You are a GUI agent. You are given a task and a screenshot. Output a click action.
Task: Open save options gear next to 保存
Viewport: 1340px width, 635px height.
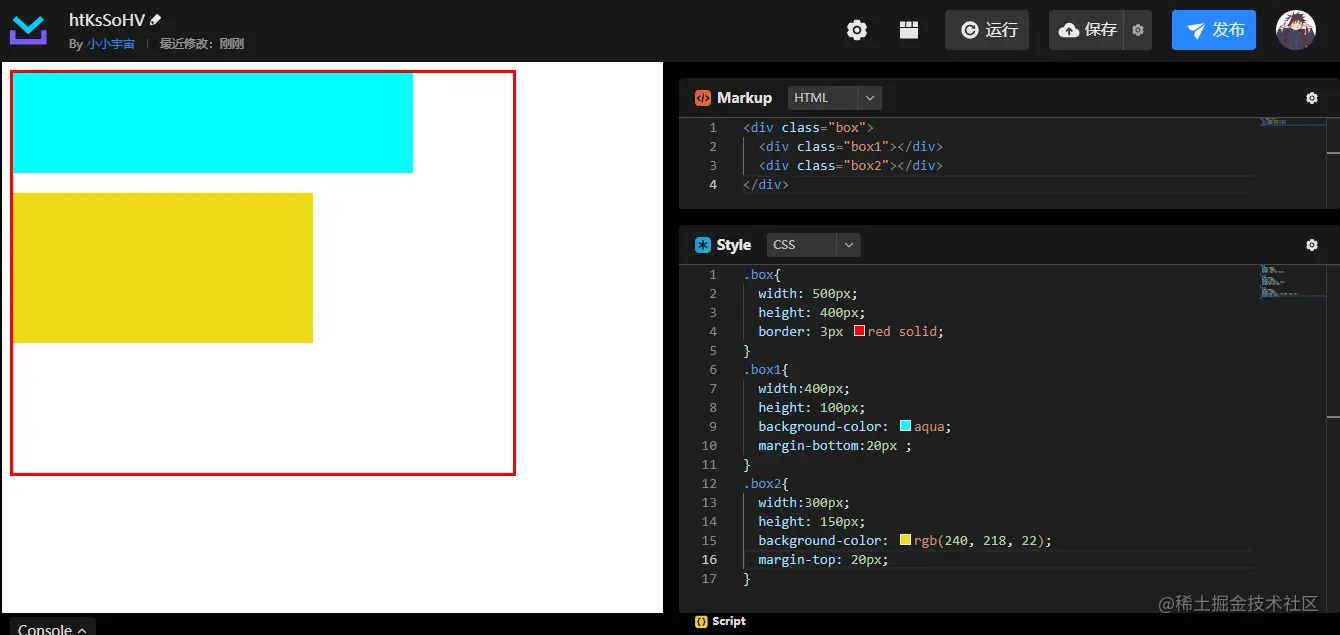pyautogui.click(x=1137, y=30)
